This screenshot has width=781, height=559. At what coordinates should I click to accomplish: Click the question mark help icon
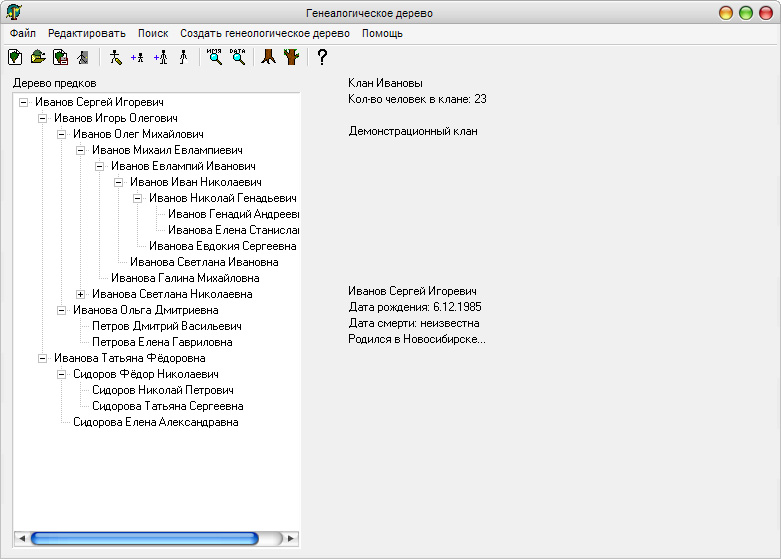(322, 57)
